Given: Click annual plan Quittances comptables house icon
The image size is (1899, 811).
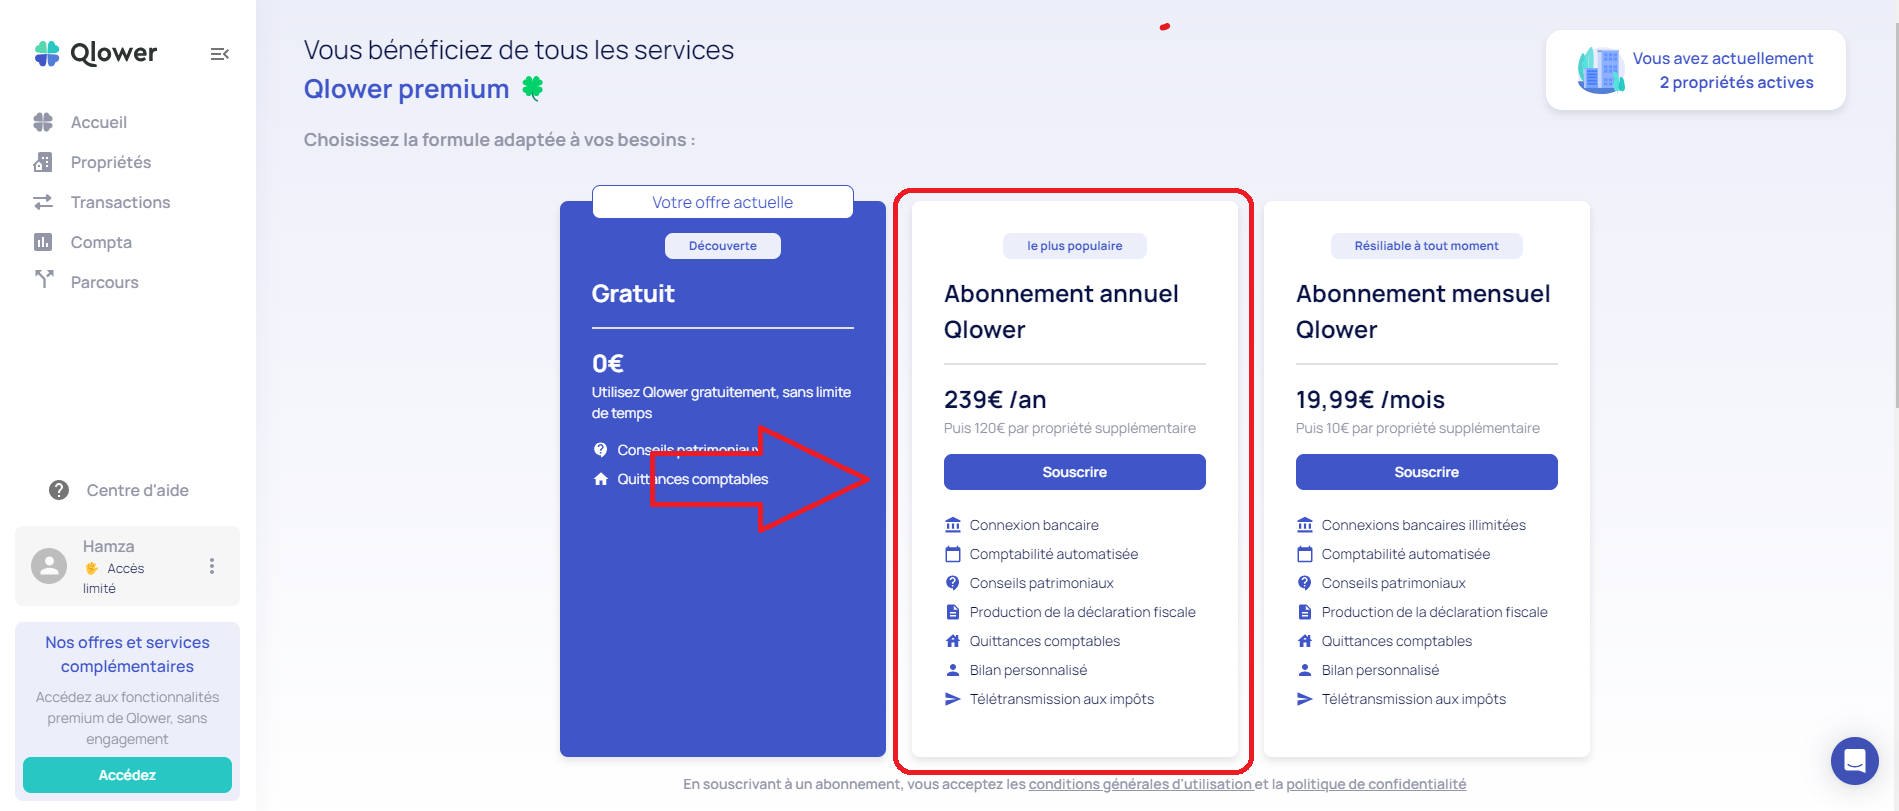Looking at the screenshot, I should click(x=953, y=641).
